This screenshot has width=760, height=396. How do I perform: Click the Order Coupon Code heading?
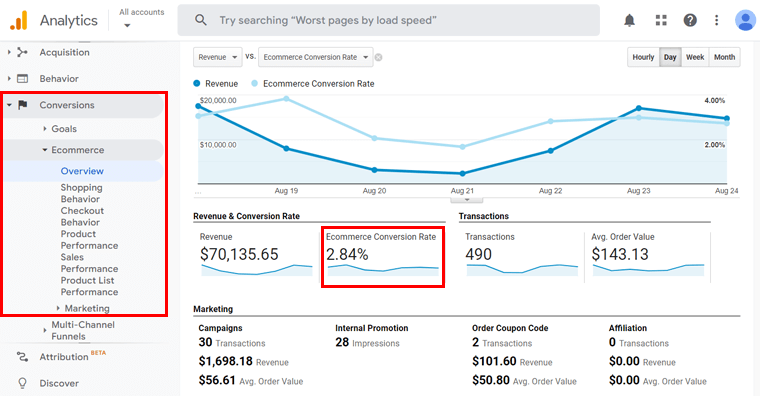click(x=510, y=328)
